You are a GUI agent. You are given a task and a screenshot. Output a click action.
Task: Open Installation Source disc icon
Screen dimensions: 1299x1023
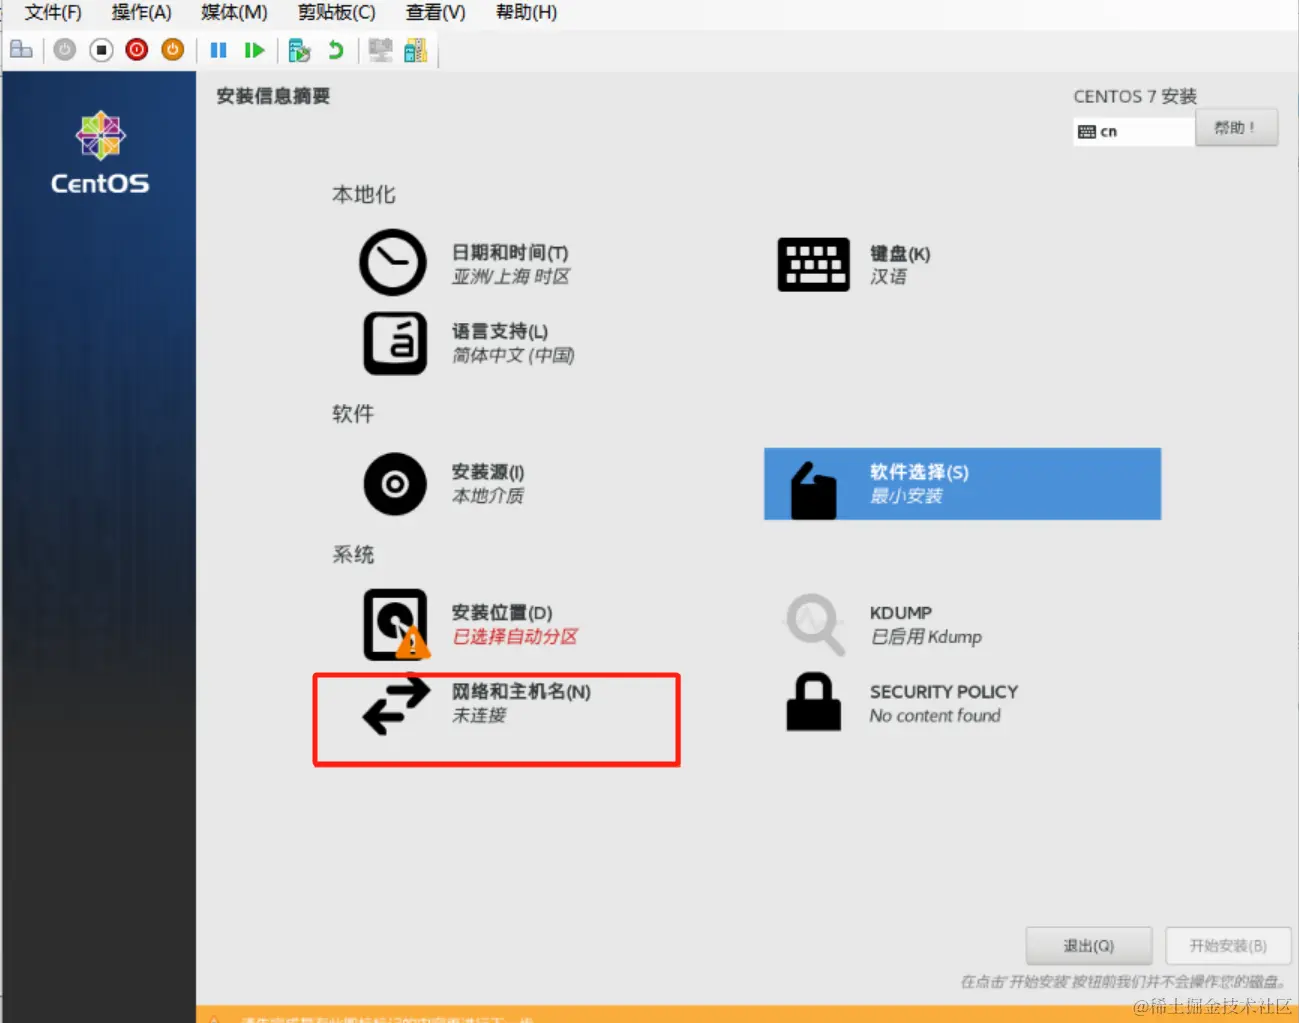click(395, 484)
